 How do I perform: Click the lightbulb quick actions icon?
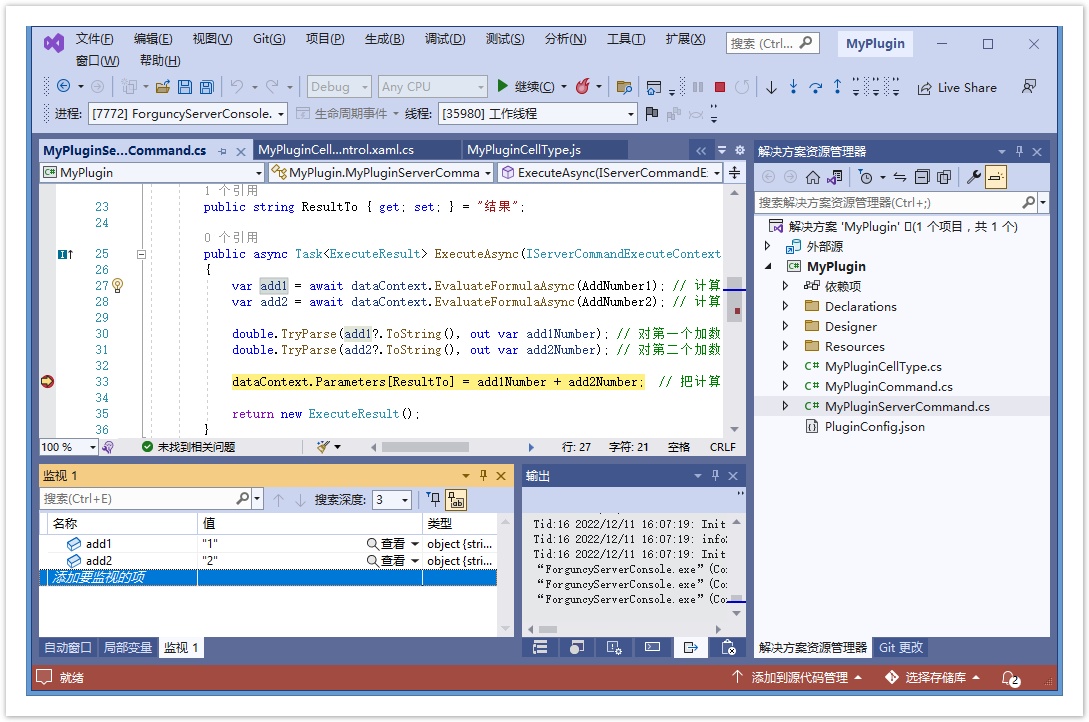pyautogui.click(x=117, y=286)
